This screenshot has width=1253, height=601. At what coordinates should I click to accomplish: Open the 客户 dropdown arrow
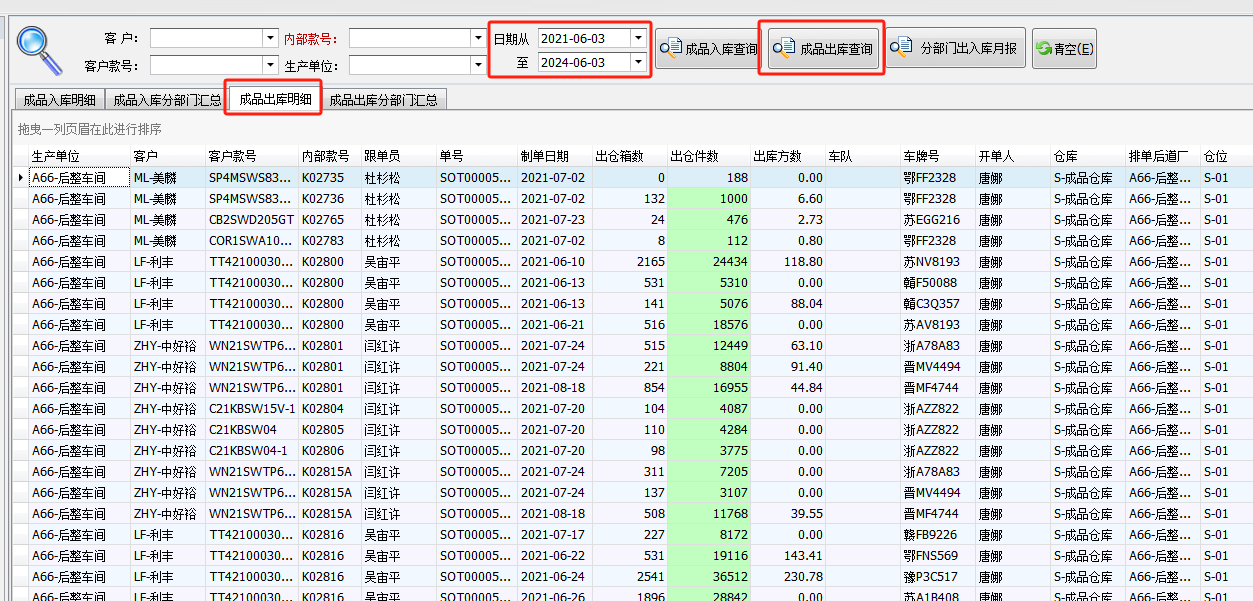270,38
